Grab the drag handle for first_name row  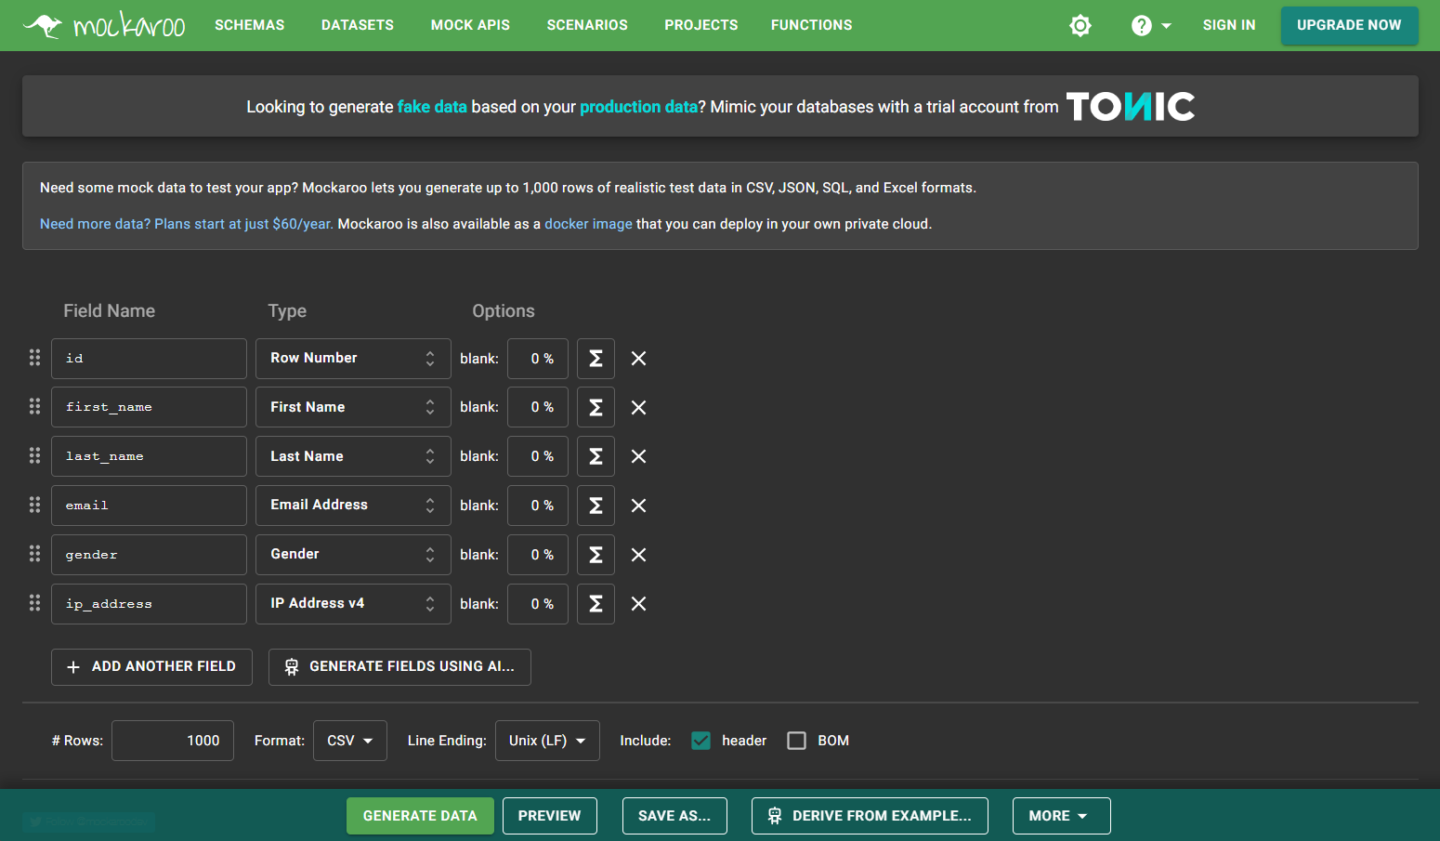click(35, 406)
